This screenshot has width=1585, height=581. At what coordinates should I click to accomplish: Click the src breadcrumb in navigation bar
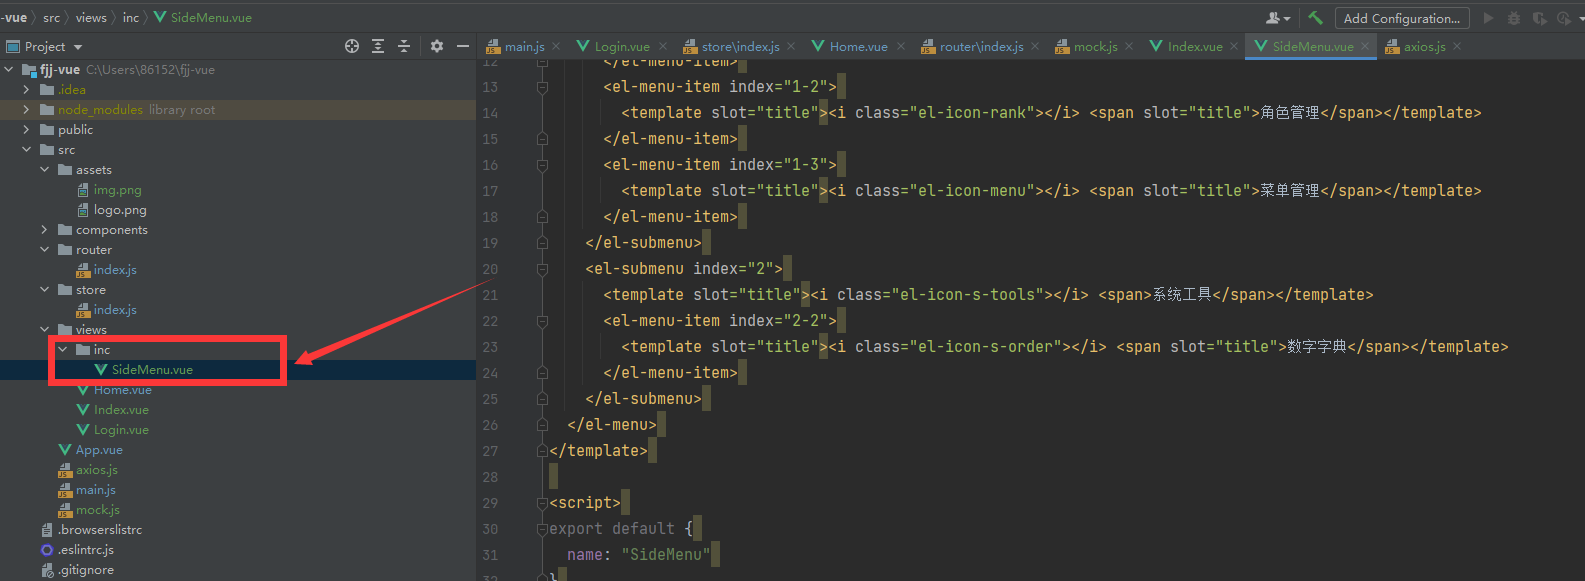pyautogui.click(x=51, y=18)
